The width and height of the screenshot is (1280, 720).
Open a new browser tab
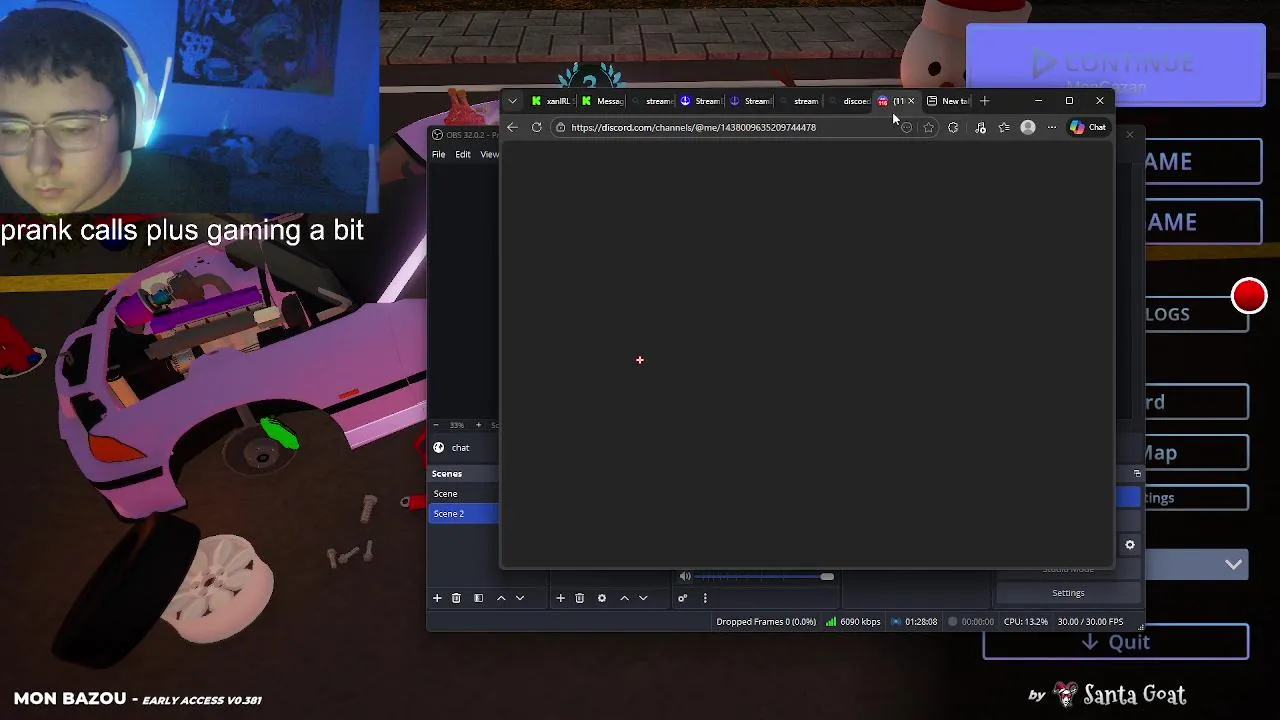tap(985, 100)
